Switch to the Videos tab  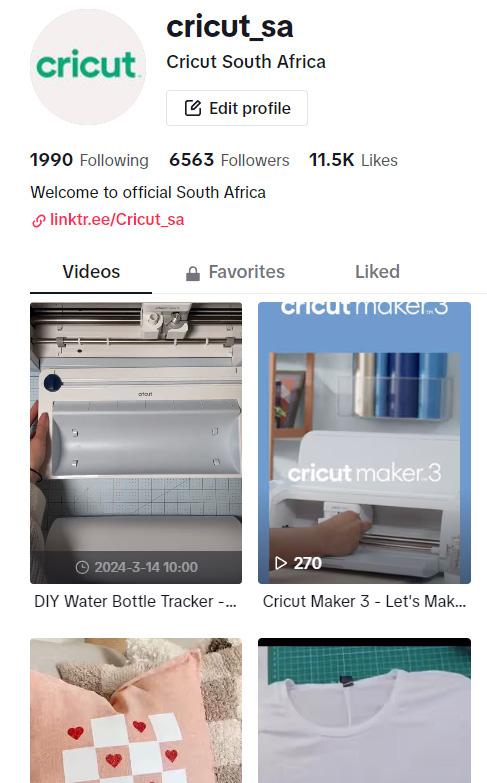(x=91, y=272)
